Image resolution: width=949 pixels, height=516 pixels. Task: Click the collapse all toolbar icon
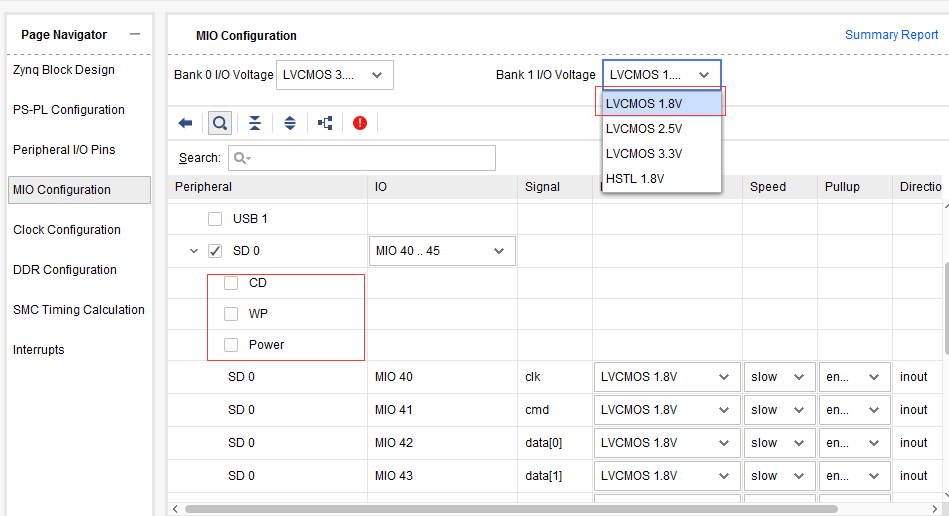click(255, 123)
